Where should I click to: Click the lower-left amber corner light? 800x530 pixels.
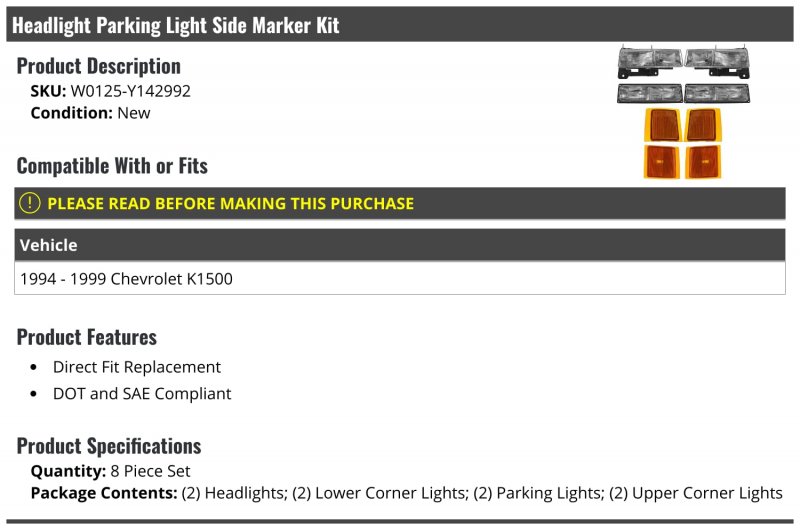coord(662,161)
